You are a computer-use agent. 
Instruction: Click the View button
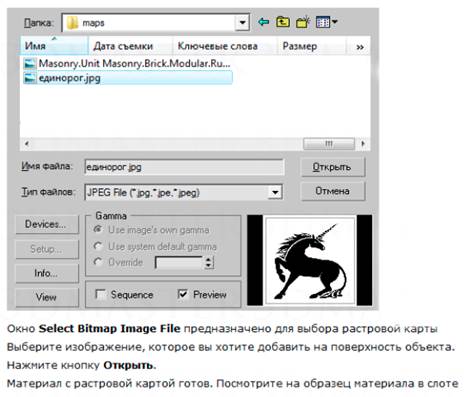coord(47,297)
